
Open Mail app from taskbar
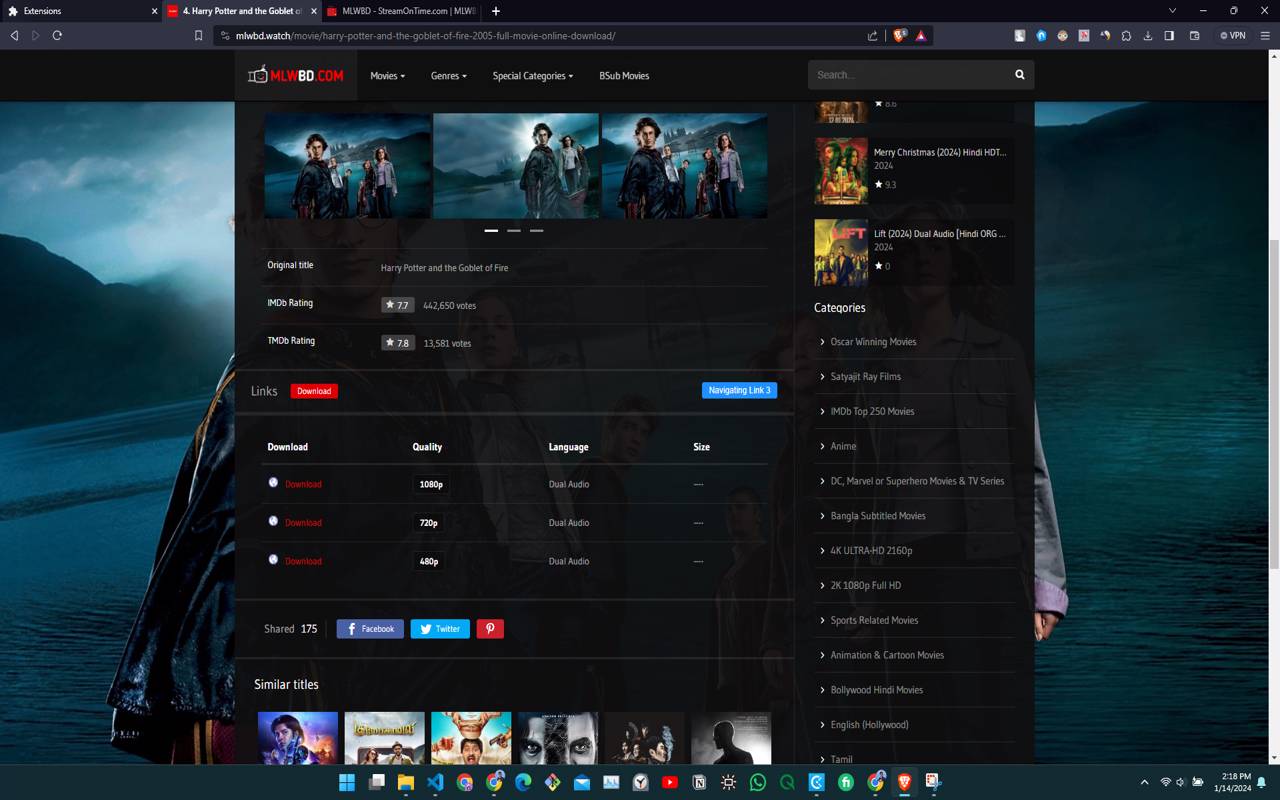pos(582,782)
